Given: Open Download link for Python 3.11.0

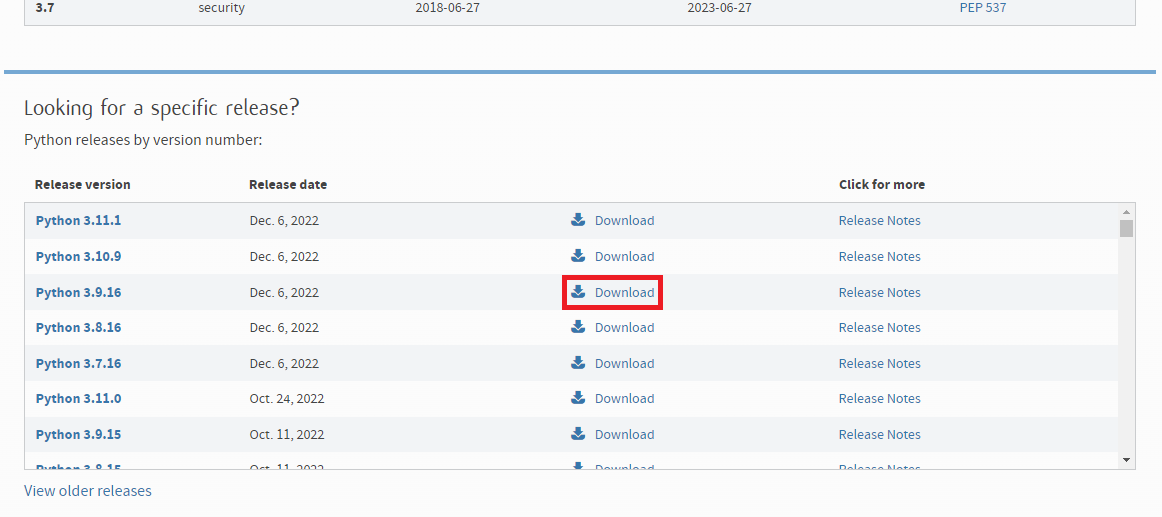Looking at the screenshot, I should tap(624, 398).
